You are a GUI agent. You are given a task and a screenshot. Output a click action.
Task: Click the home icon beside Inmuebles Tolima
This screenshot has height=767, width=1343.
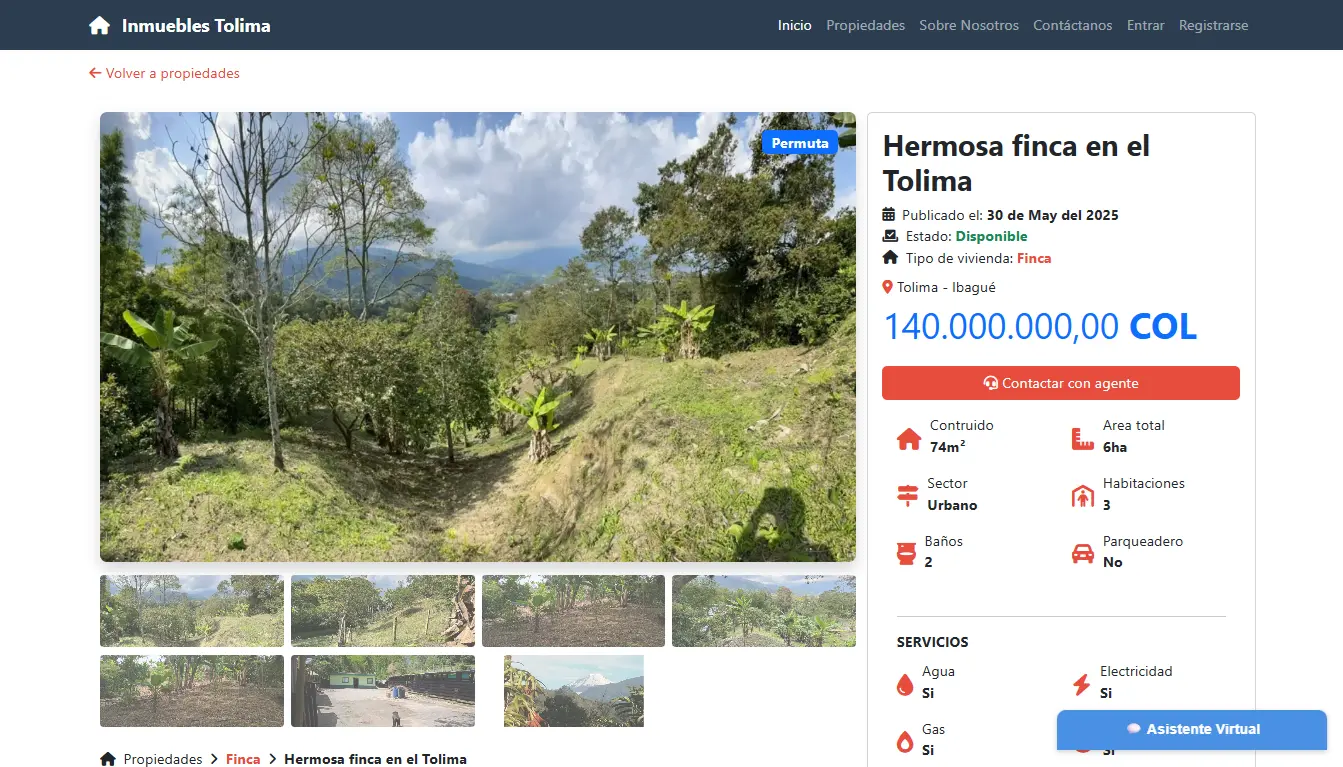[99, 24]
